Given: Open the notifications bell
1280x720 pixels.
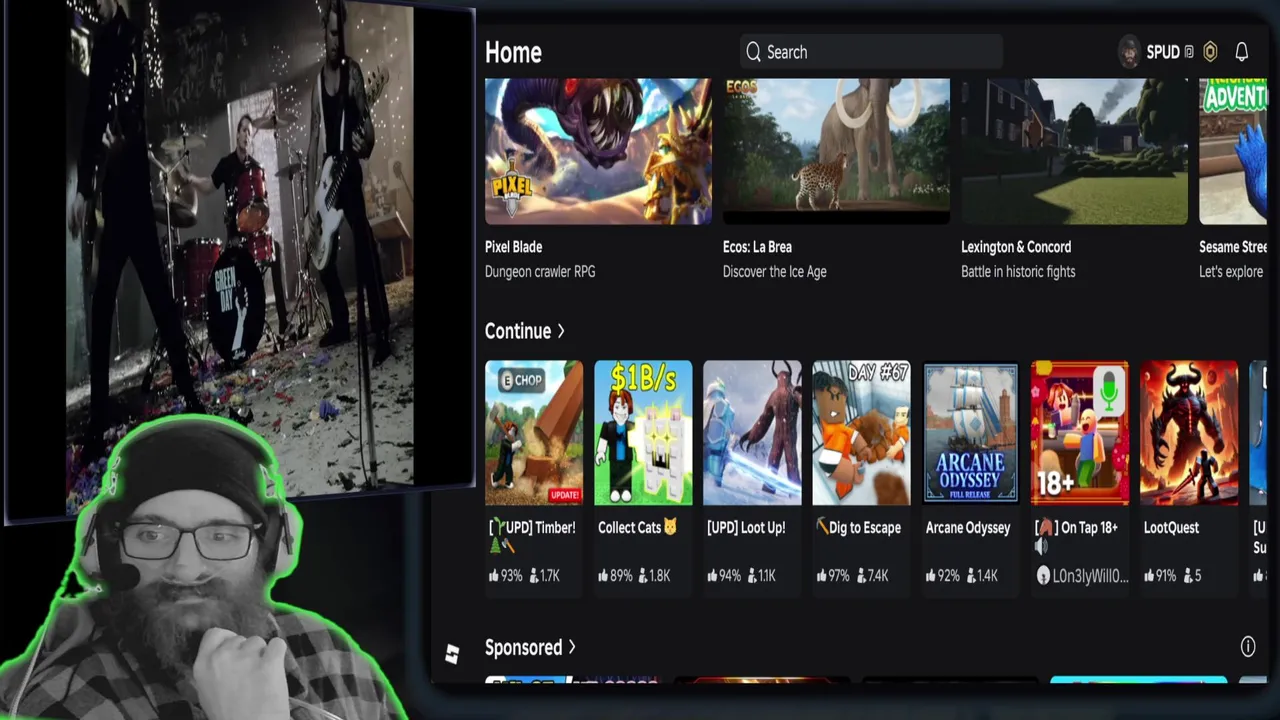Looking at the screenshot, I should (x=1241, y=52).
